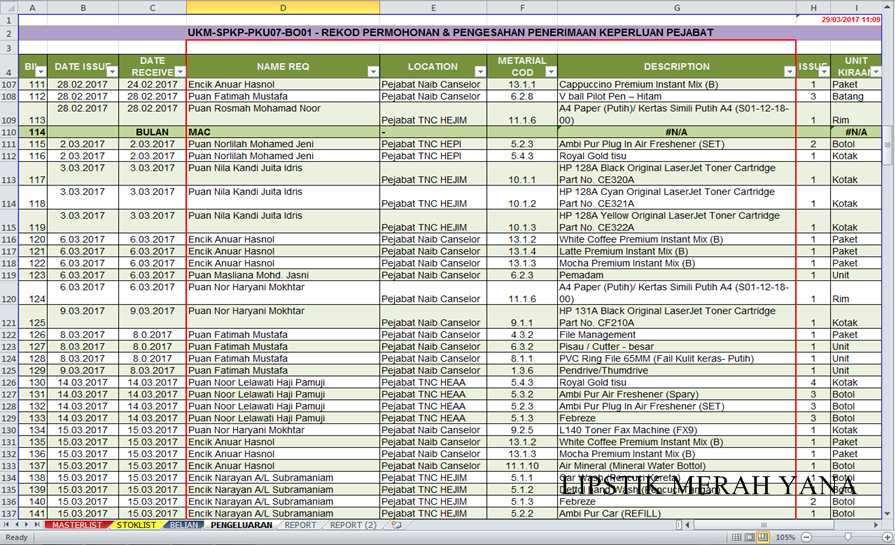Switch to Normal view in status bar
Screen dimensions: 895x545
(737, 537)
